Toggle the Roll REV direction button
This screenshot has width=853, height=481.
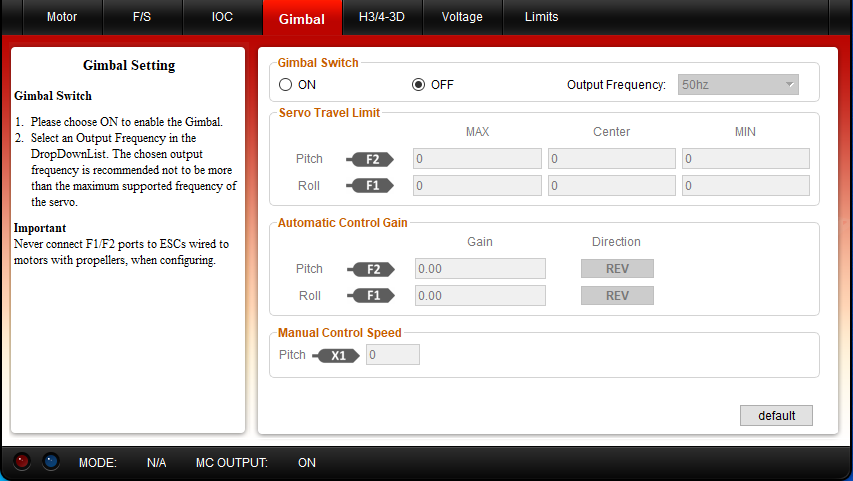(x=617, y=295)
